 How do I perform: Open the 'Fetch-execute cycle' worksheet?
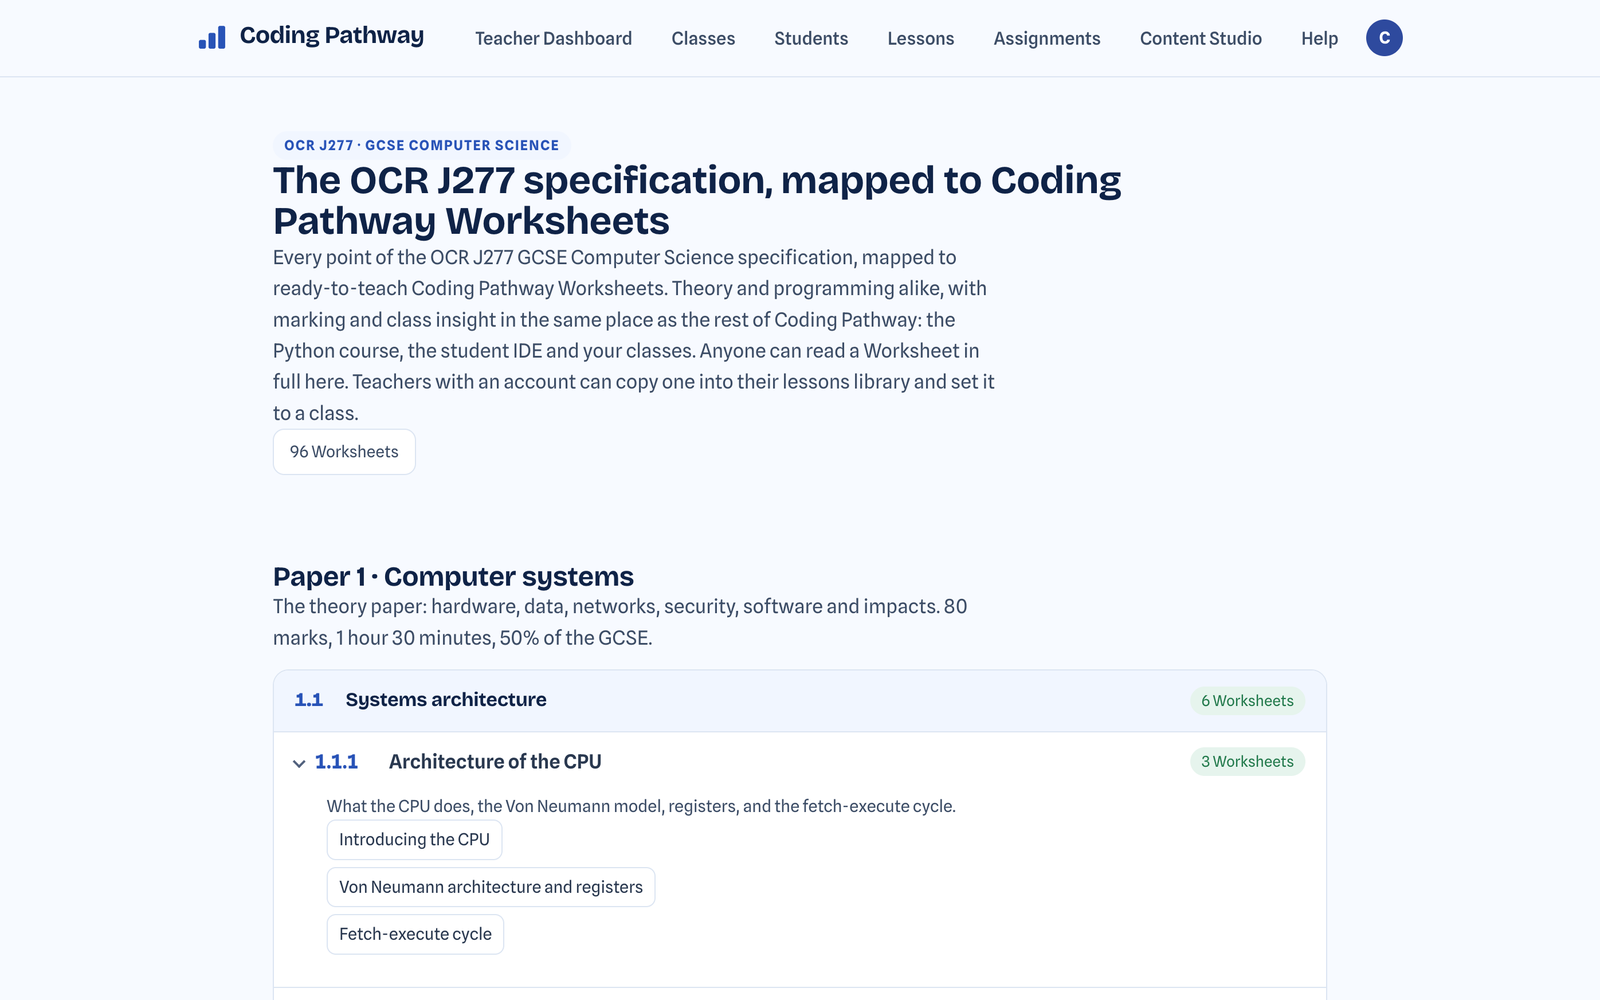tap(415, 934)
